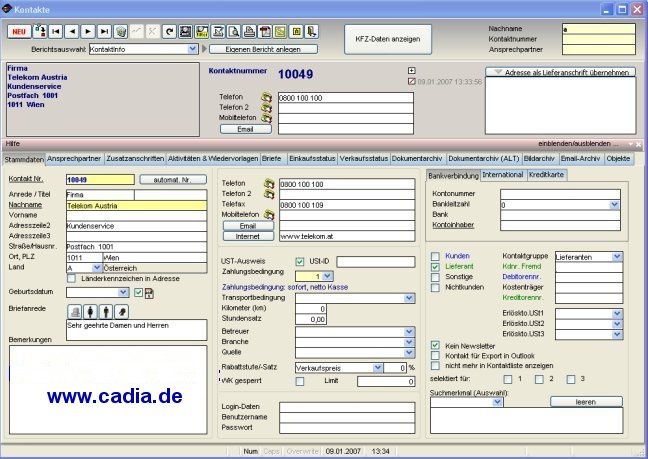This screenshot has height=459, width=648.
Task: Open print preview magnifier icon
Action: (233, 32)
